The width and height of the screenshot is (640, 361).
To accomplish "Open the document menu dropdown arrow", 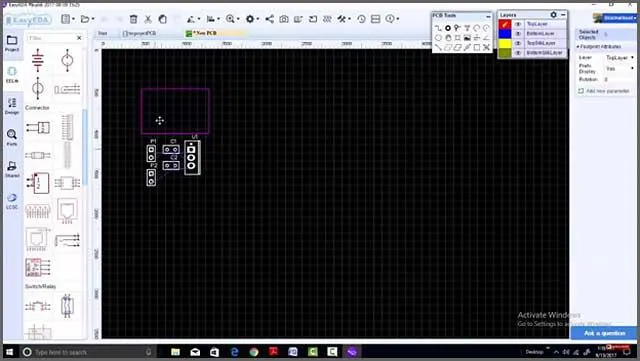I will [73, 19].
